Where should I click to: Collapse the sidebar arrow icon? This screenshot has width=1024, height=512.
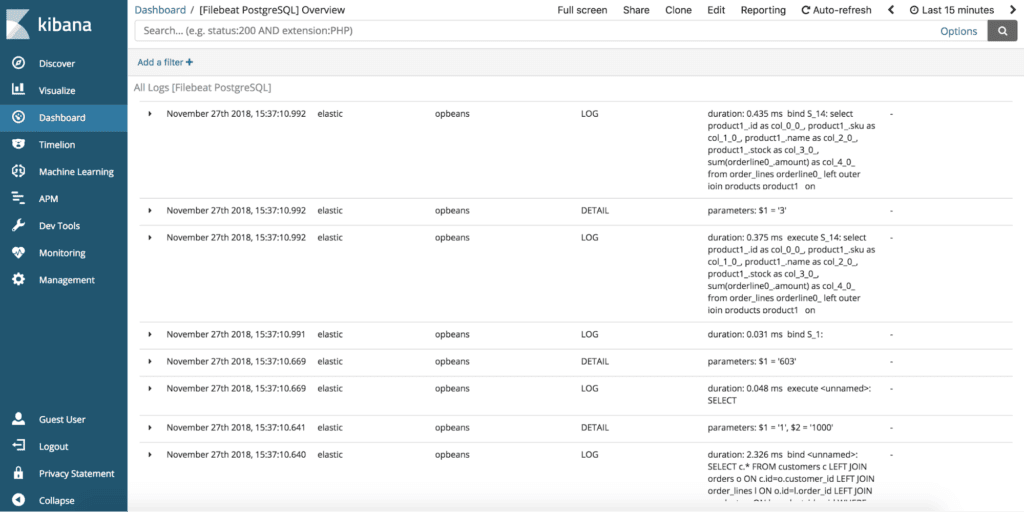tap(18, 500)
